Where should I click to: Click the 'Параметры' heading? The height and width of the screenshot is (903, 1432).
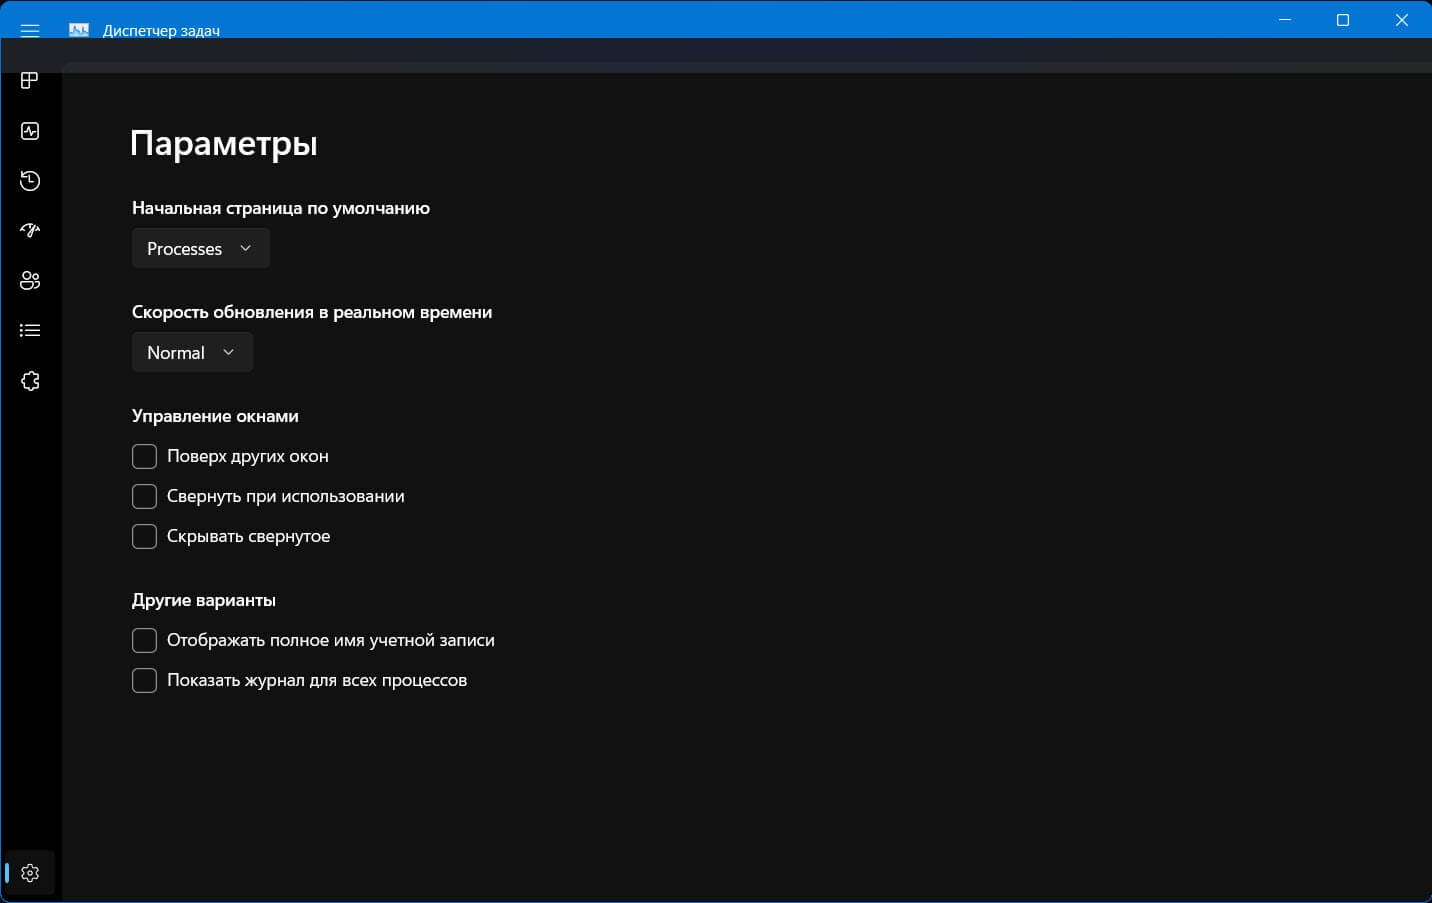pyautogui.click(x=224, y=144)
